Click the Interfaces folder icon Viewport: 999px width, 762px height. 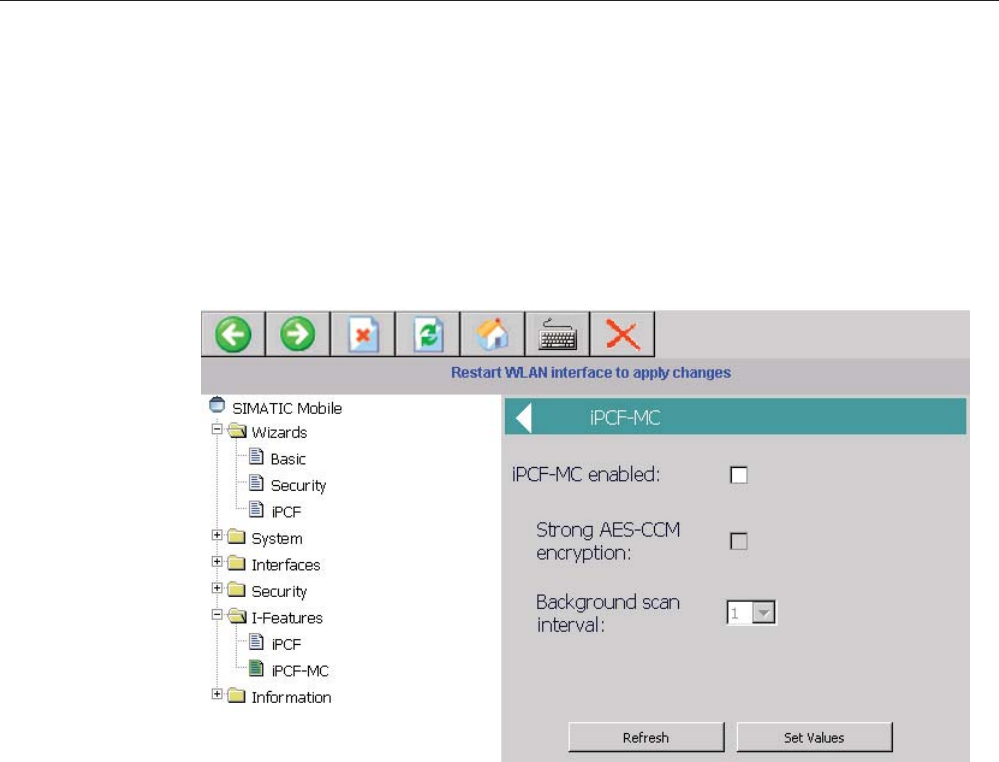point(236,563)
